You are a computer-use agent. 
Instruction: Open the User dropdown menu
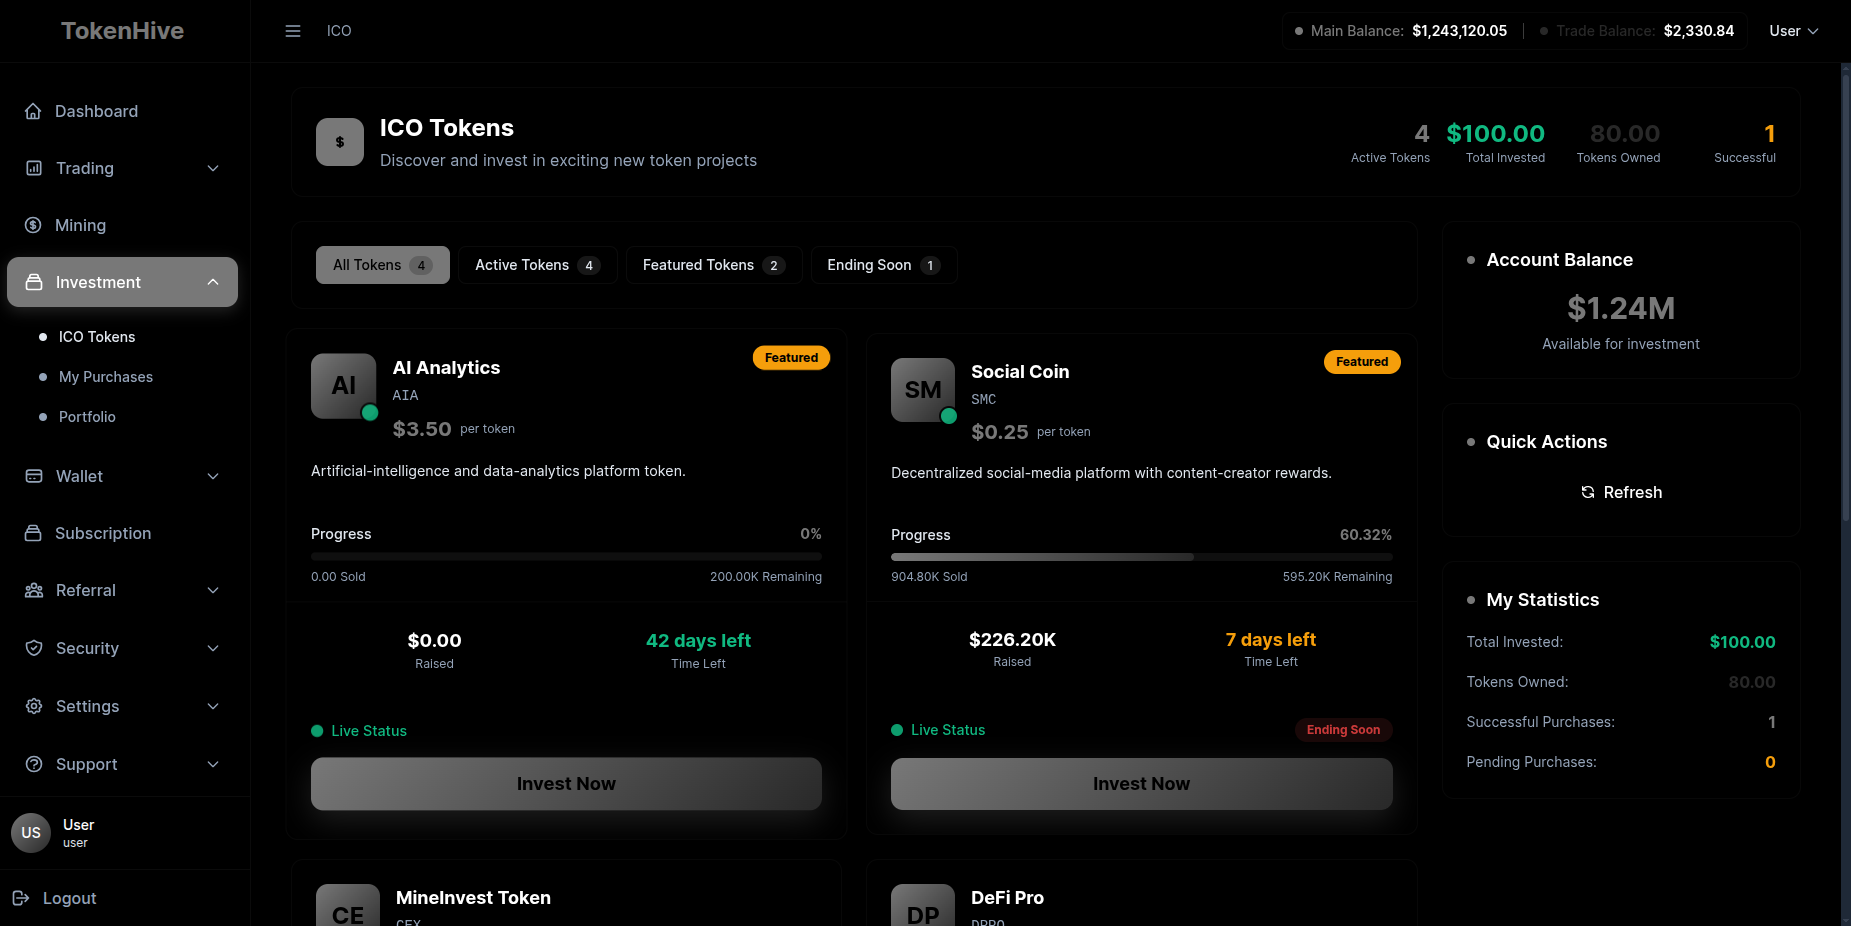[1793, 31]
